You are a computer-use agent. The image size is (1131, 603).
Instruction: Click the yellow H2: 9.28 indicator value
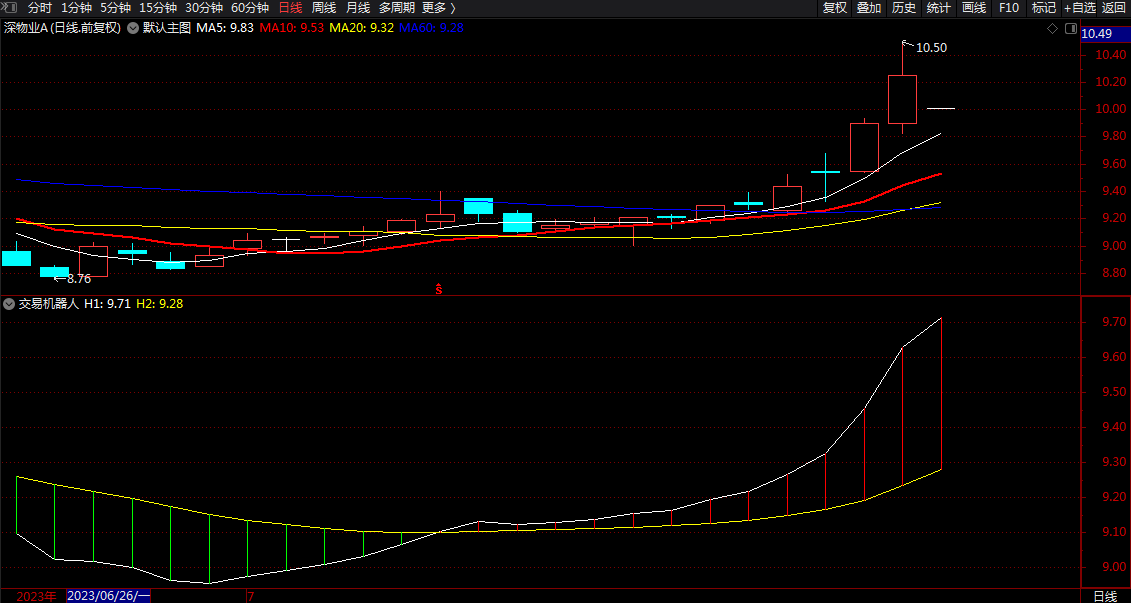[x=159, y=304]
